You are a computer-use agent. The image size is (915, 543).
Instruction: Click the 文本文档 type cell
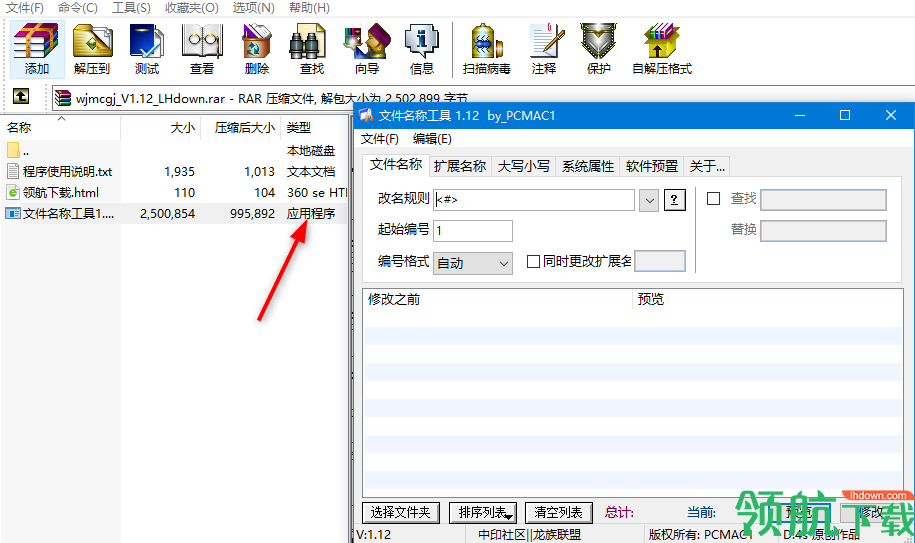tap(311, 172)
